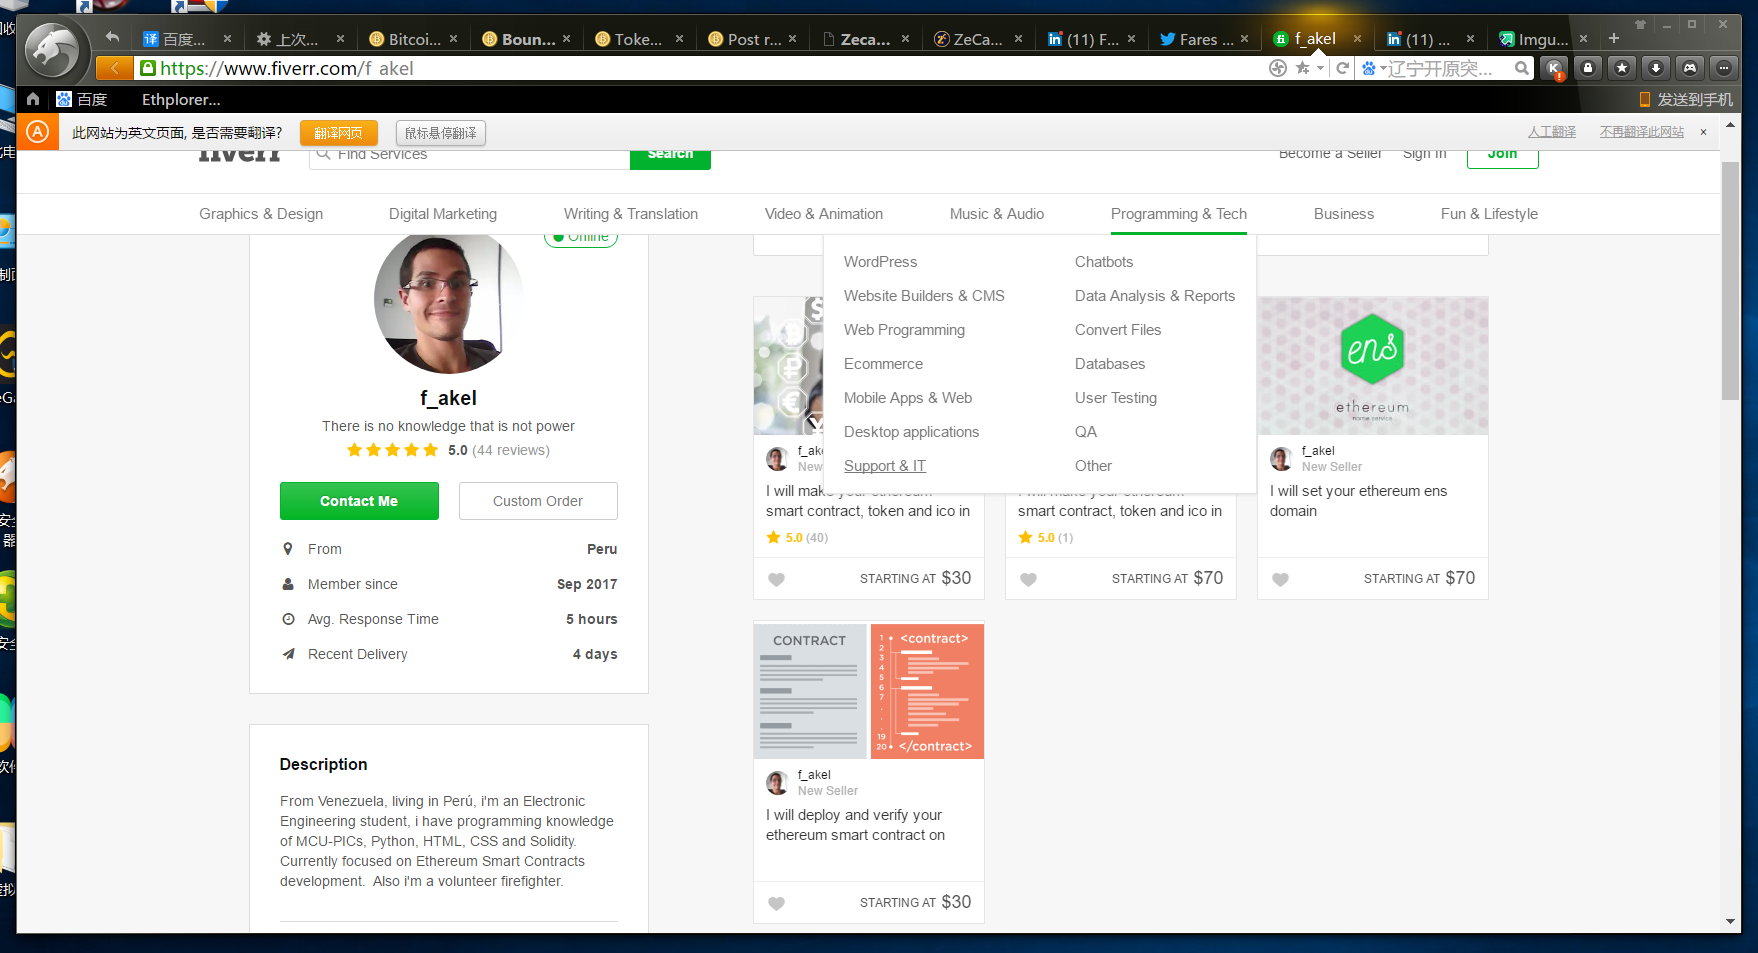Select Support & IT submenu item
Screen dimensions: 1758x953
click(x=885, y=466)
